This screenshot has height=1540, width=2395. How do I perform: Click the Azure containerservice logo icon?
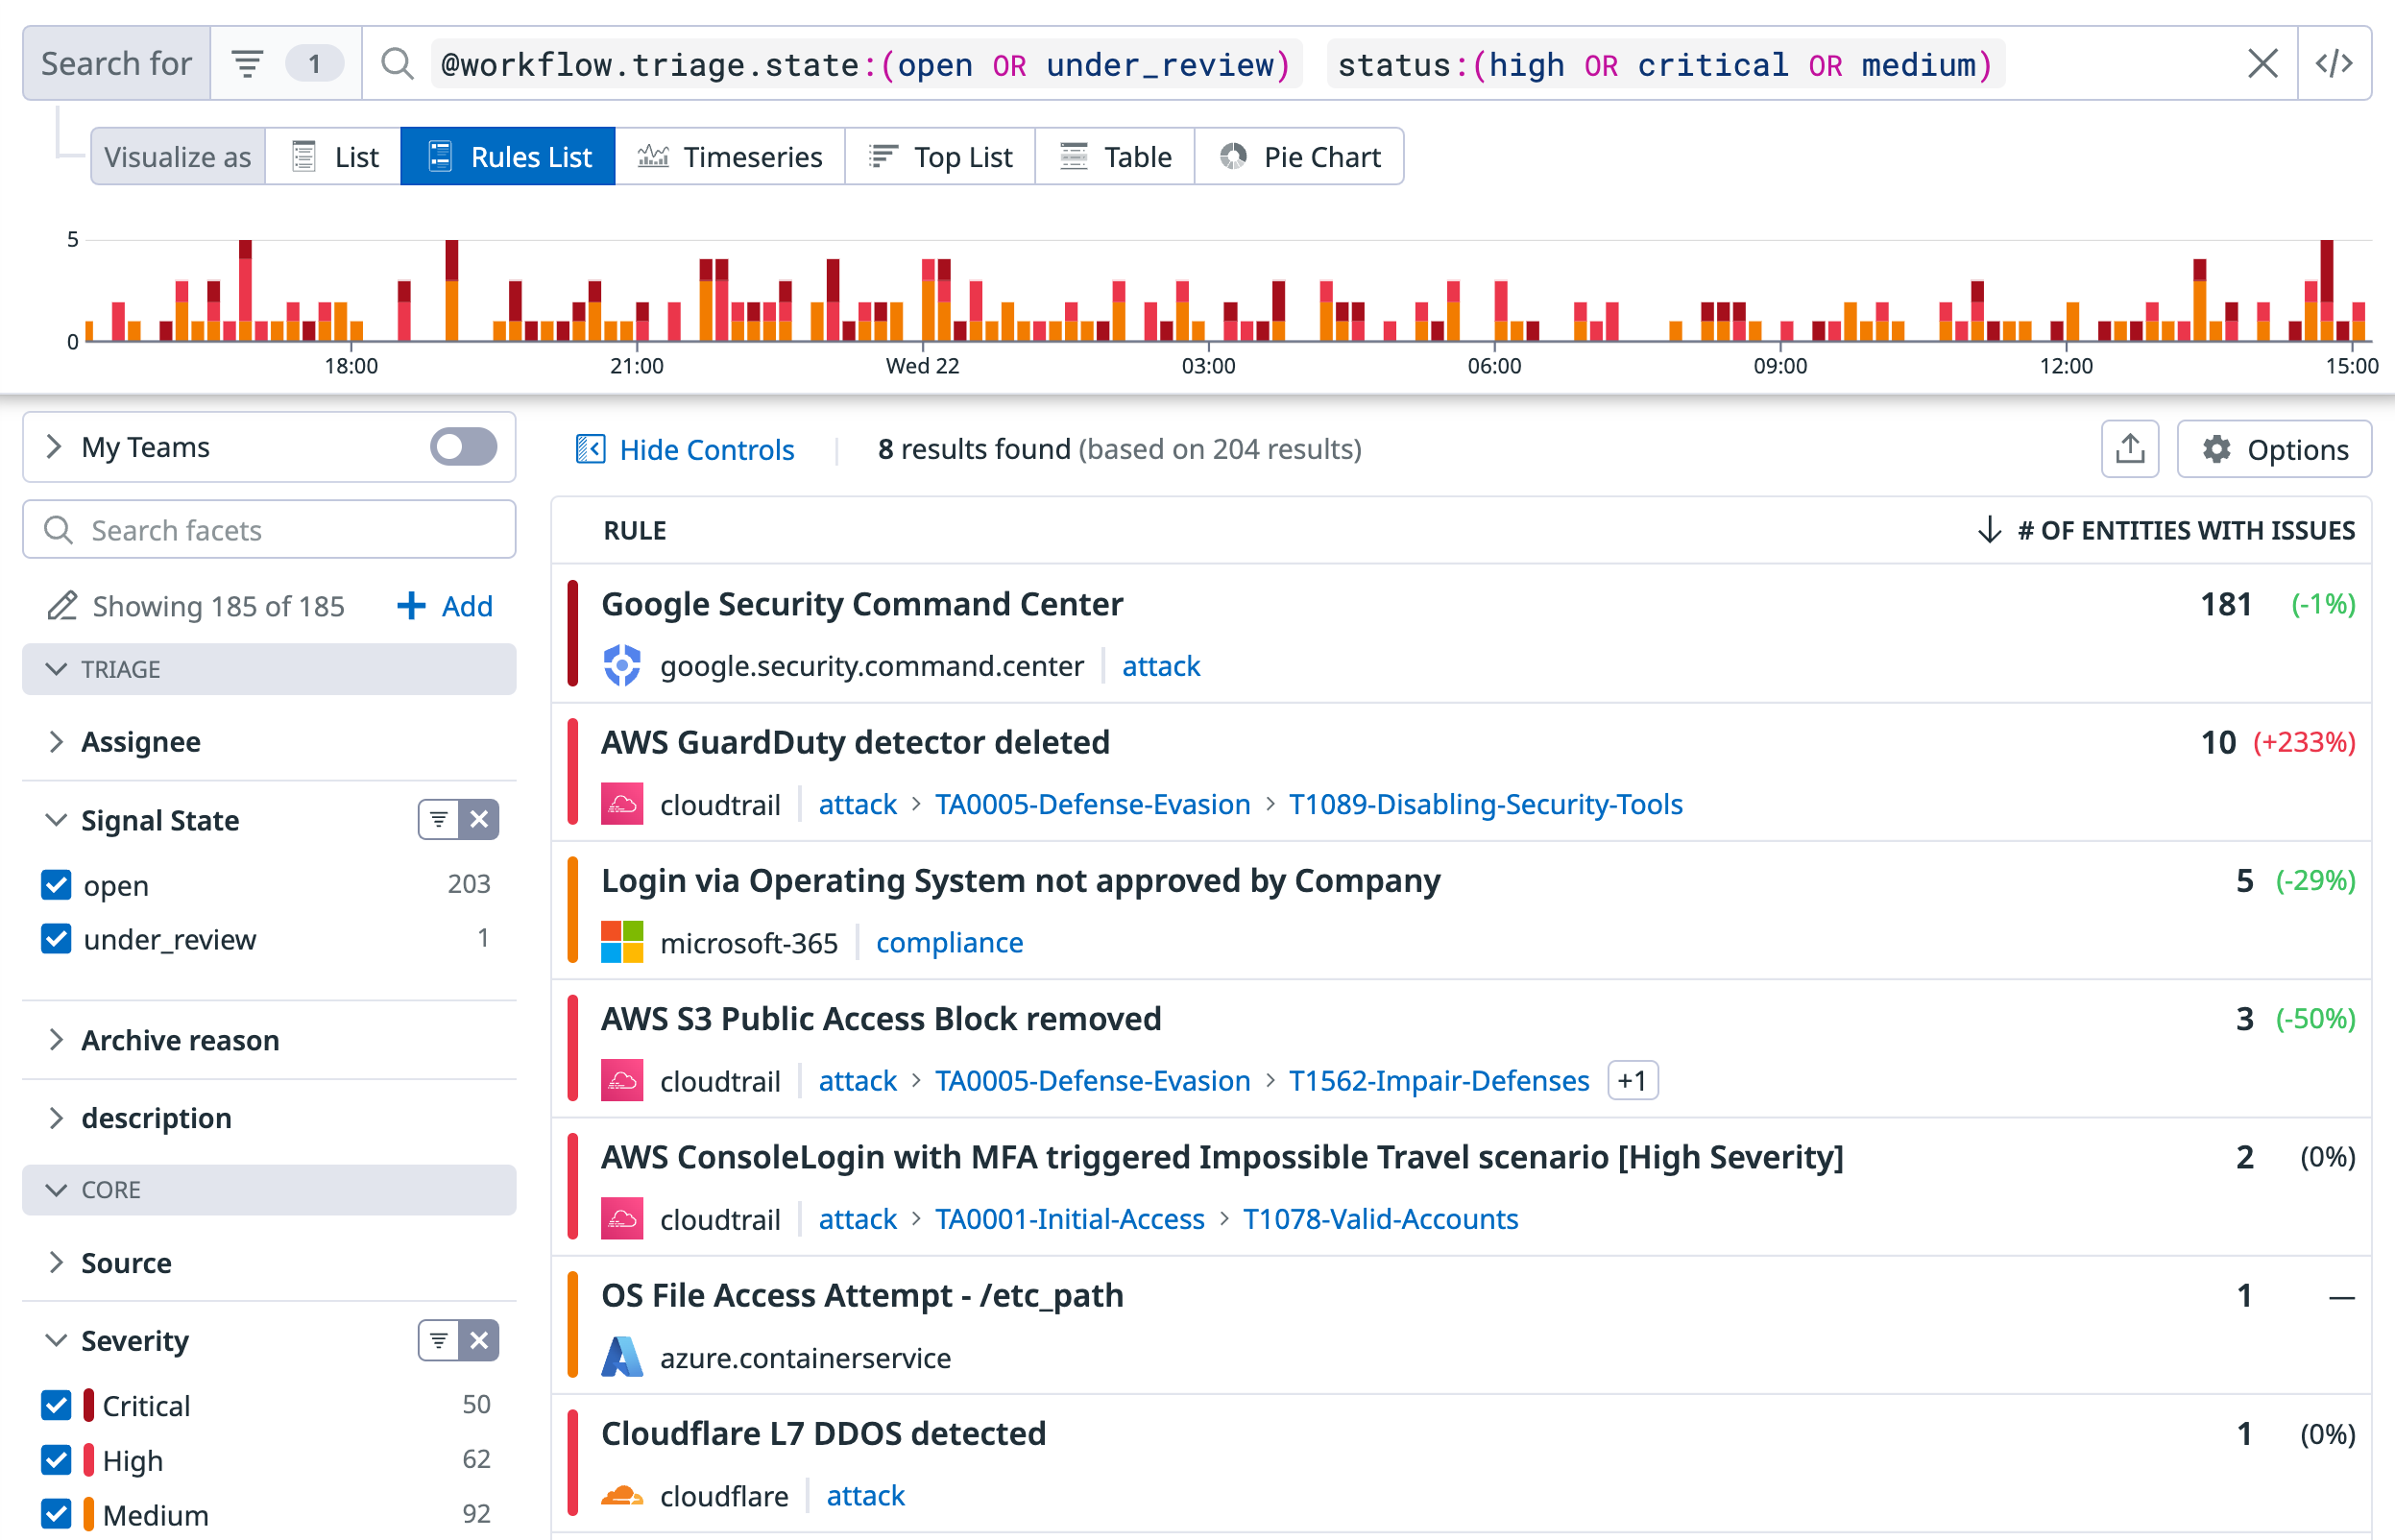point(622,1357)
